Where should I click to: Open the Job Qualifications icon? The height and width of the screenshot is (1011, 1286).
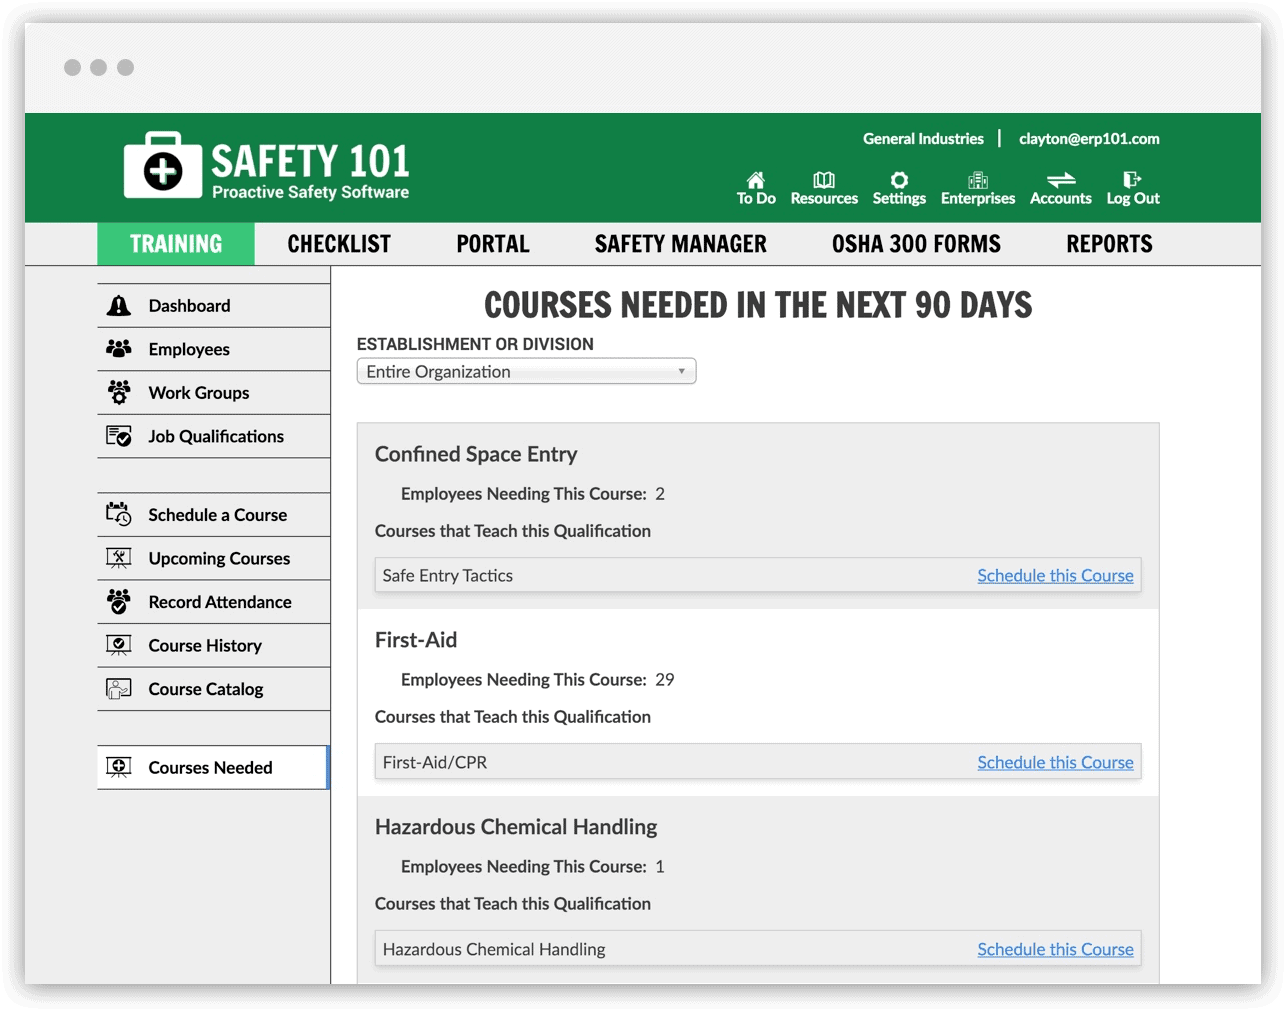[x=119, y=436]
